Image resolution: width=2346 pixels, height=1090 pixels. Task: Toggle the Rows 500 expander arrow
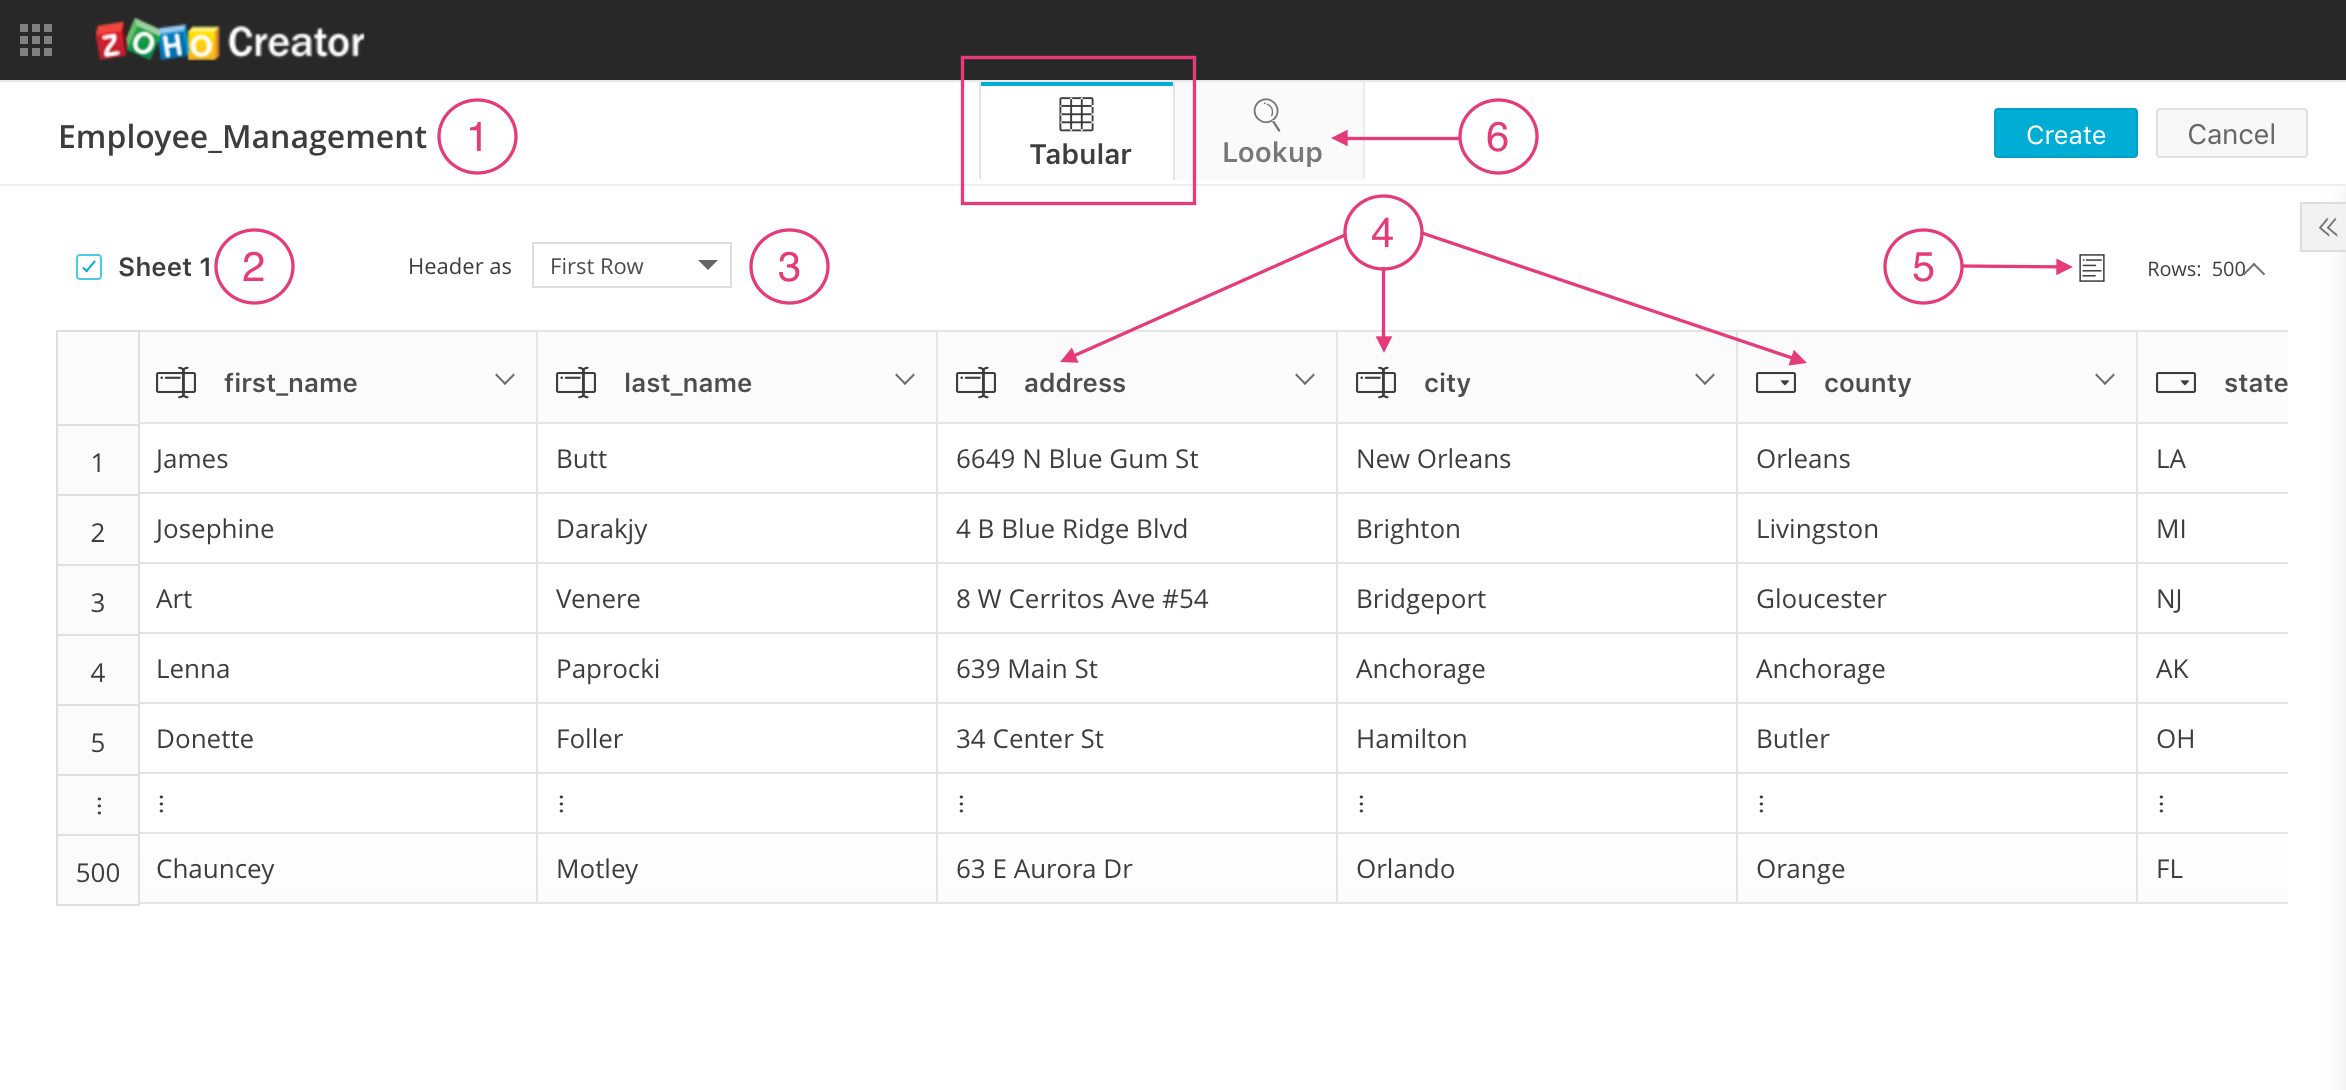2256,269
